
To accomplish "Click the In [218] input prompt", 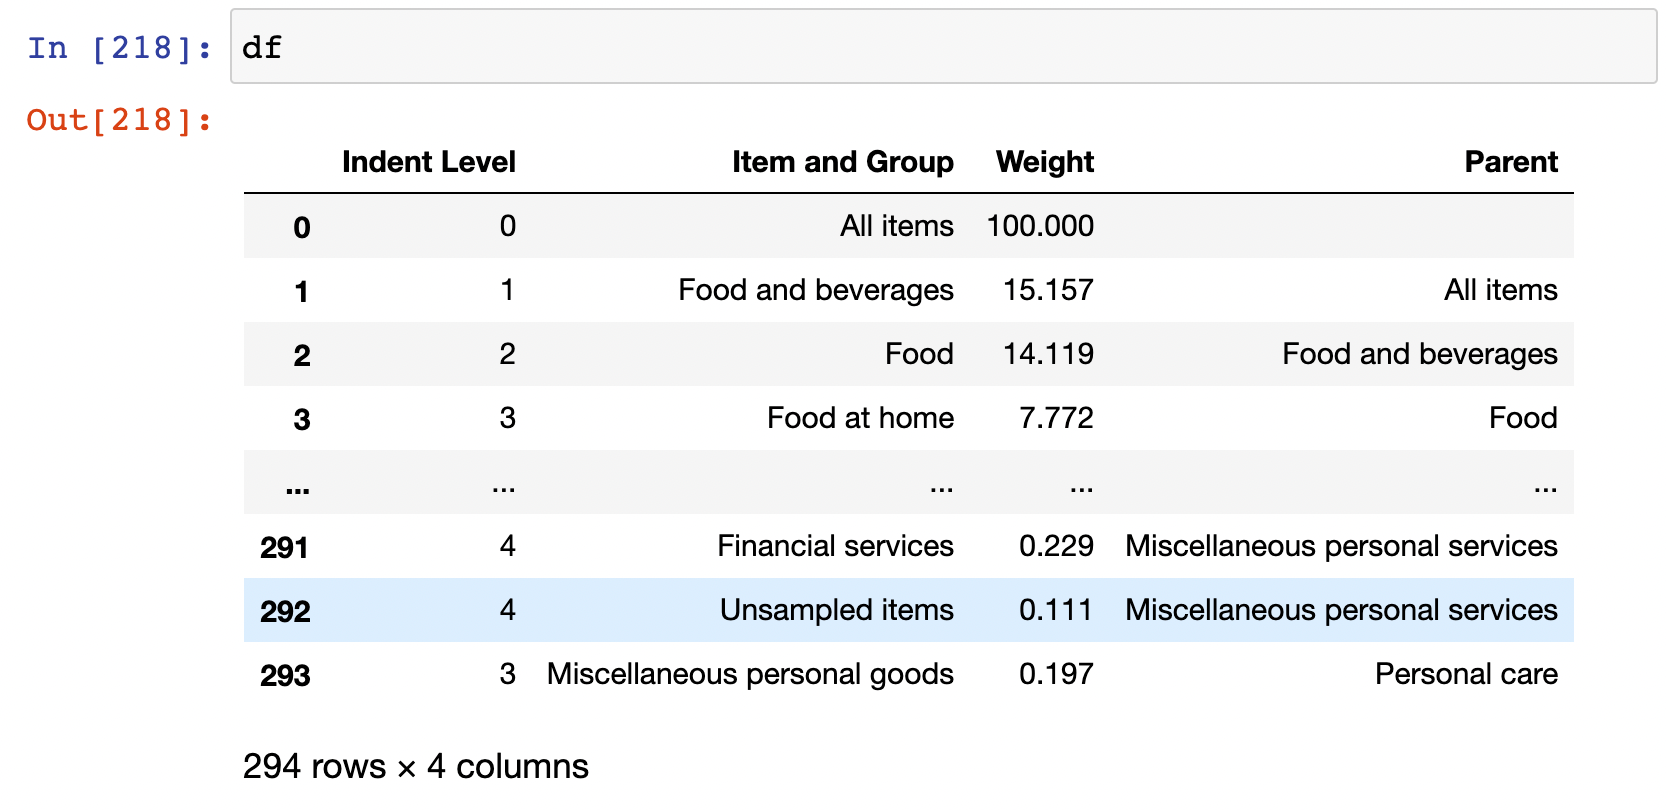I will click(120, 47).
